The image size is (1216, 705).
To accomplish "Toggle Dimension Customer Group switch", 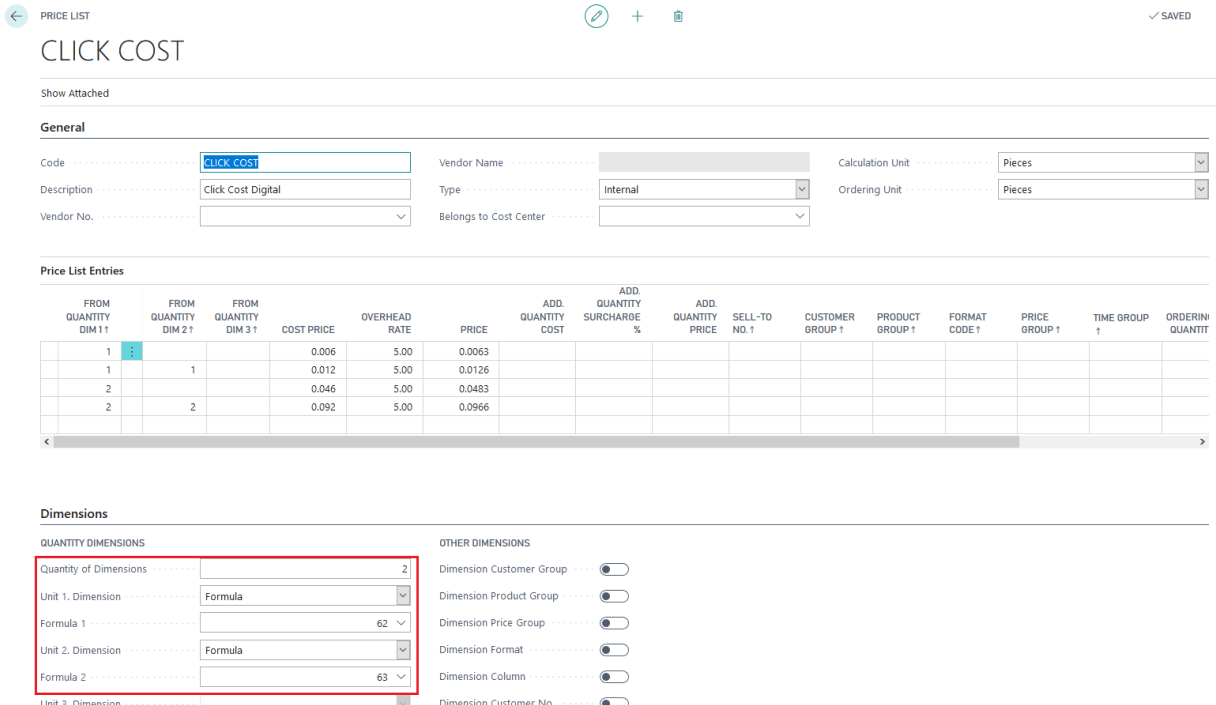I will pos(613,570).
